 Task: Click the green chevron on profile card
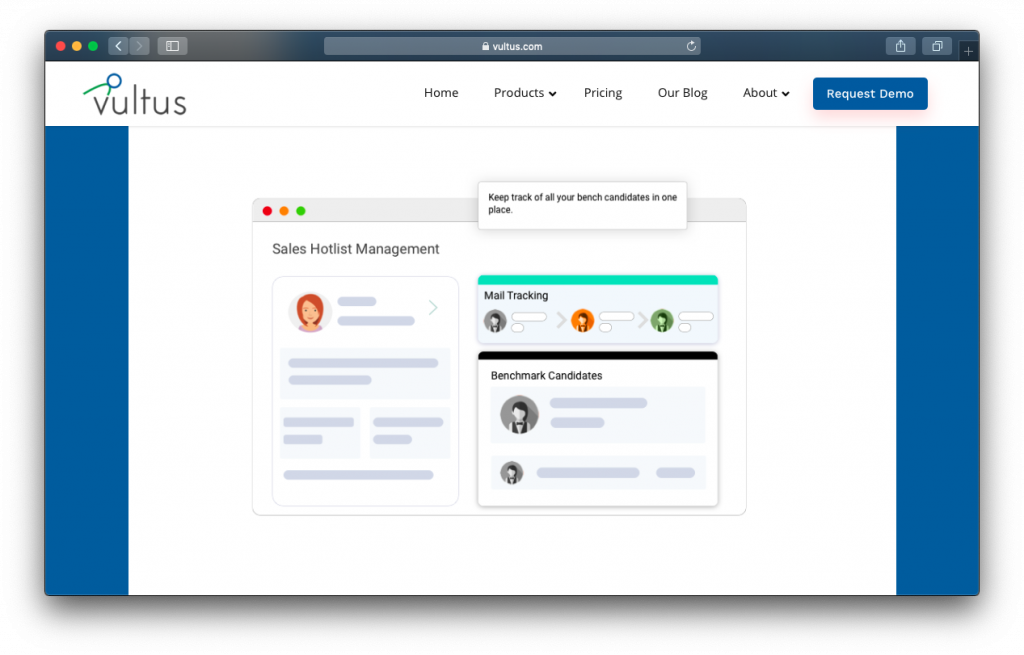[433, 308]
